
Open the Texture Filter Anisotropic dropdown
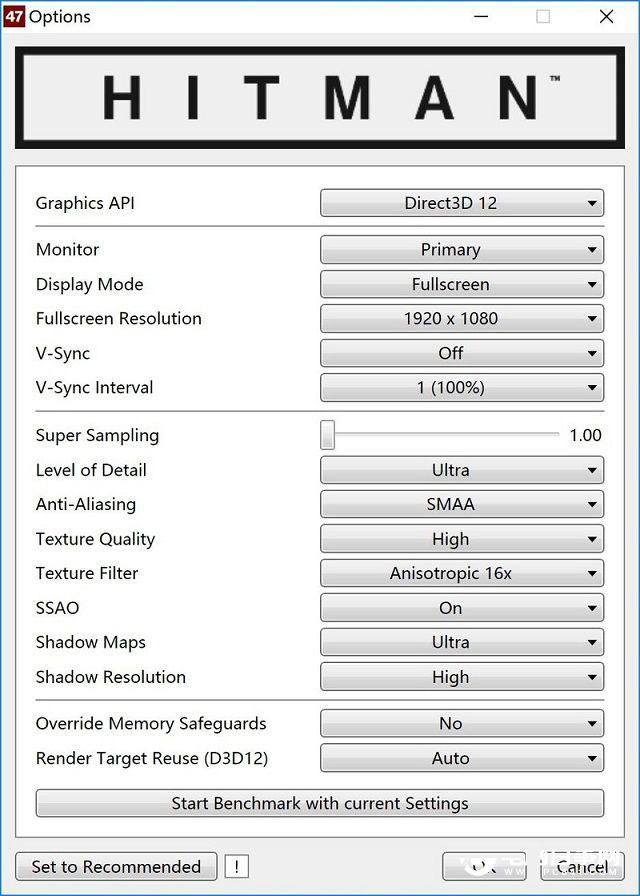pos(462,573)
